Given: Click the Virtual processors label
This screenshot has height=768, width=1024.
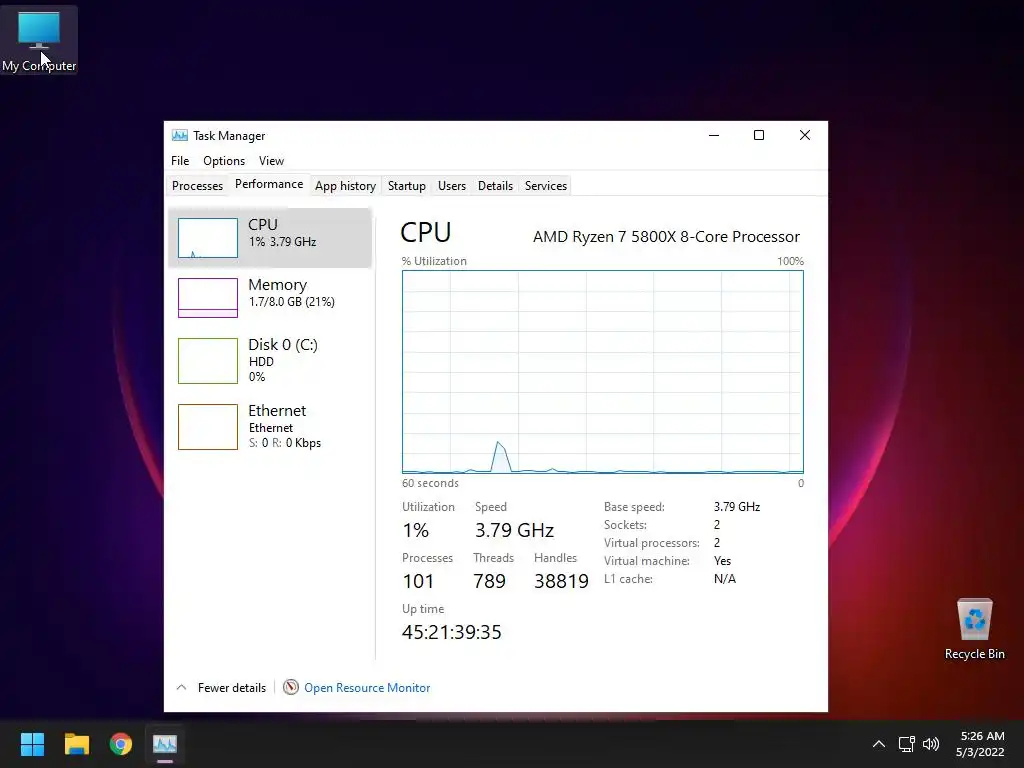Looking at the screenshot, I should (x=651, y=543).
